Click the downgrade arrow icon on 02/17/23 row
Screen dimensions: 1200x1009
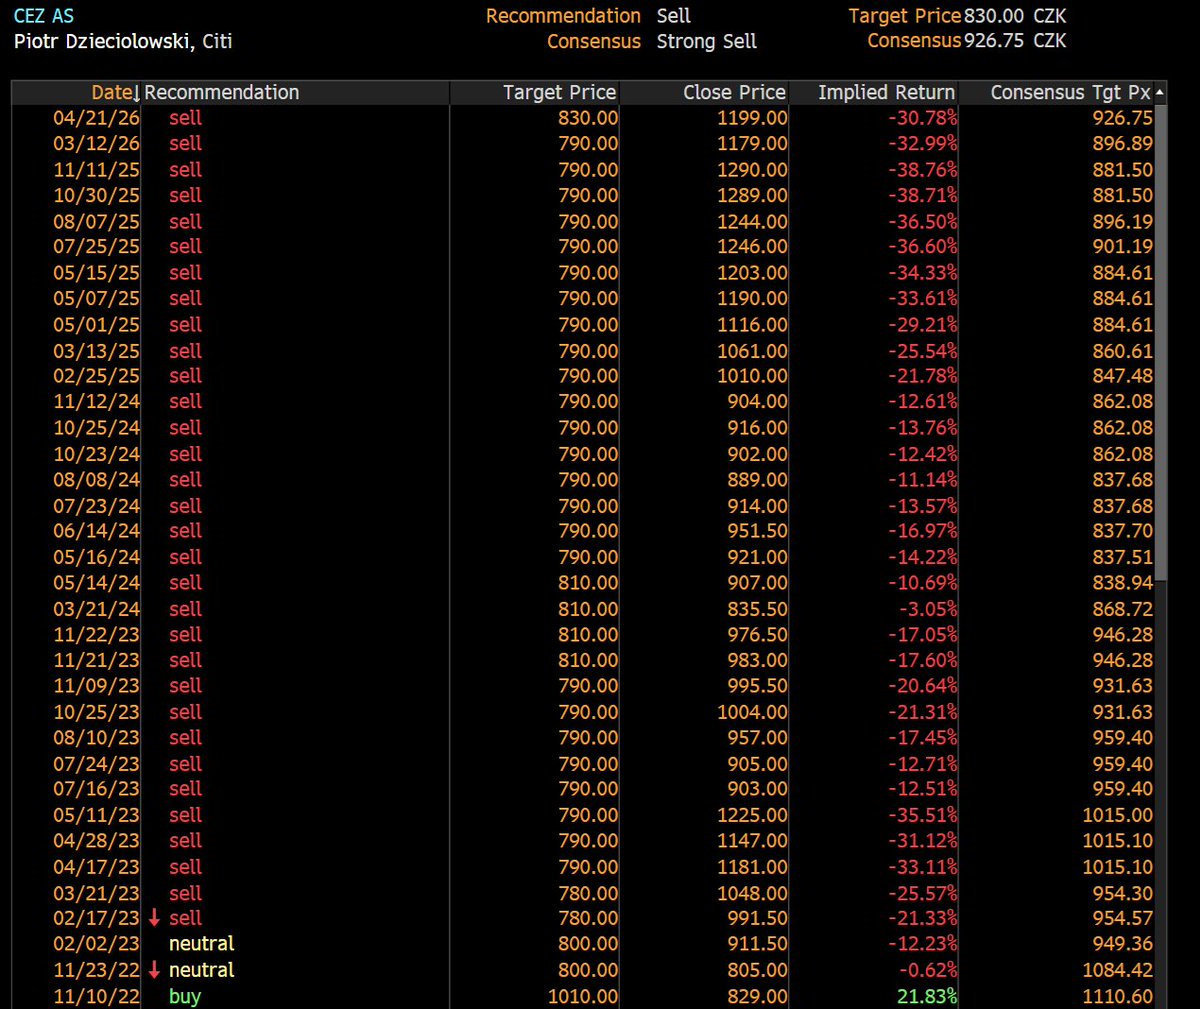tap(154, 918)
